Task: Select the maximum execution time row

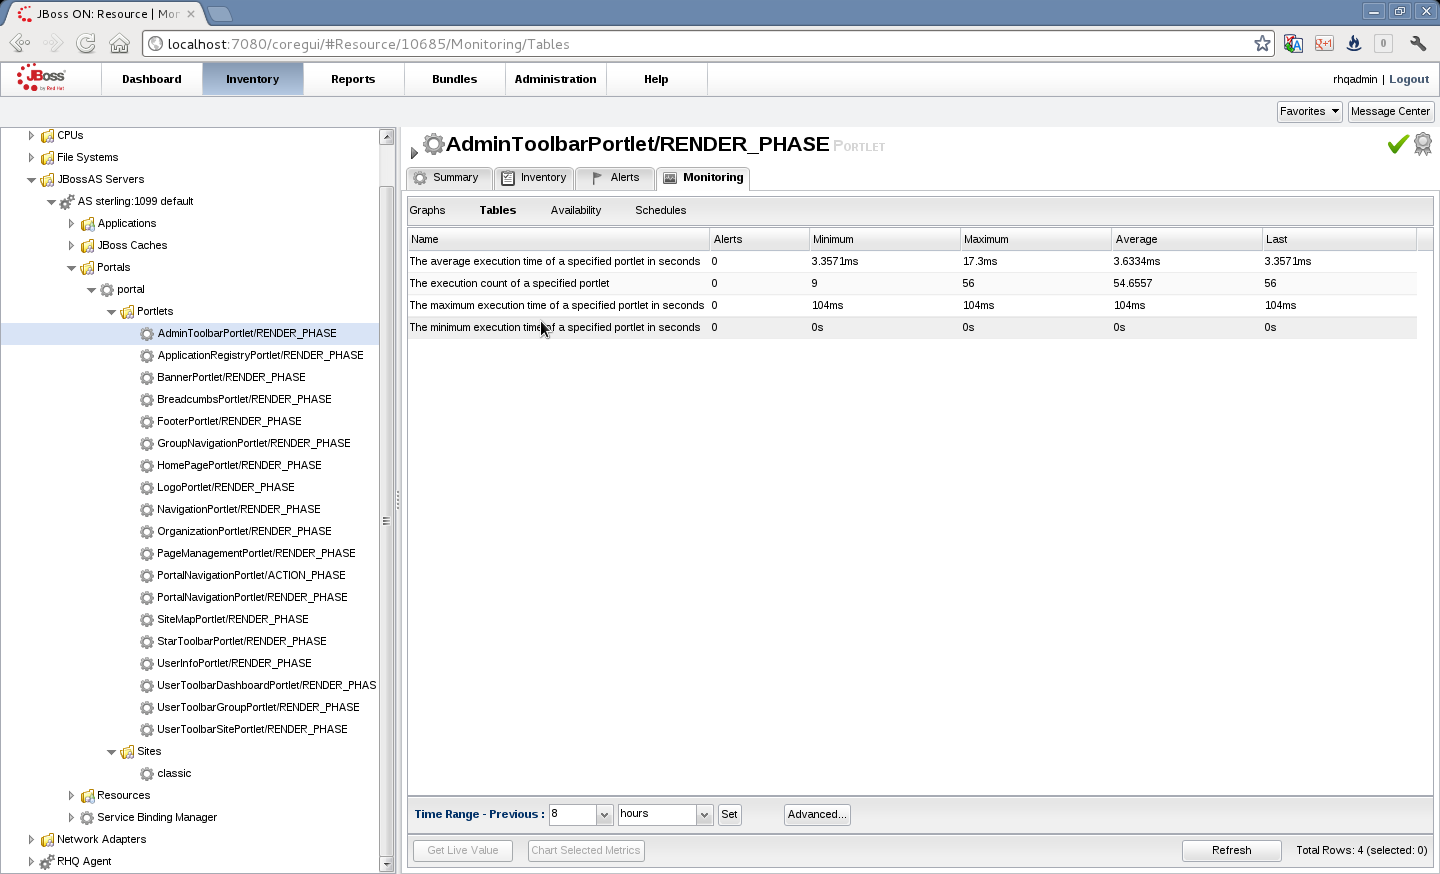Action: click(x=912, y=305)
